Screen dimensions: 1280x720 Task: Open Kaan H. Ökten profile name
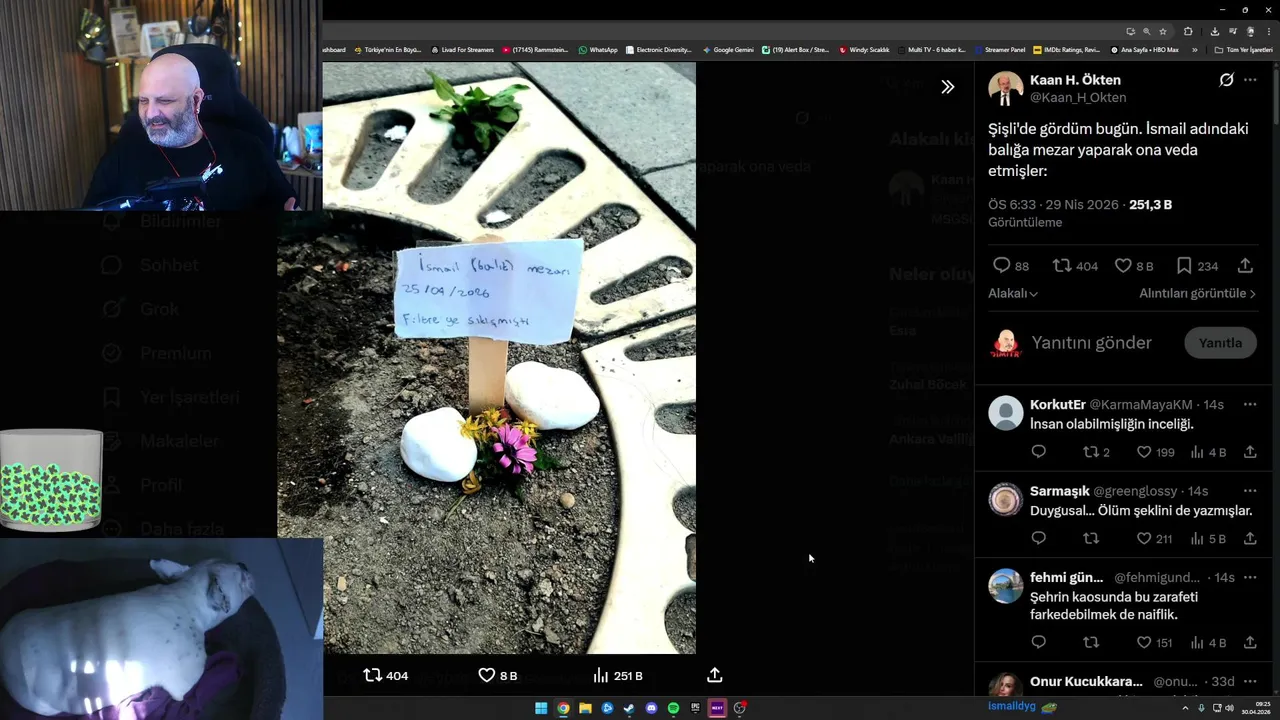[1075, 80]
